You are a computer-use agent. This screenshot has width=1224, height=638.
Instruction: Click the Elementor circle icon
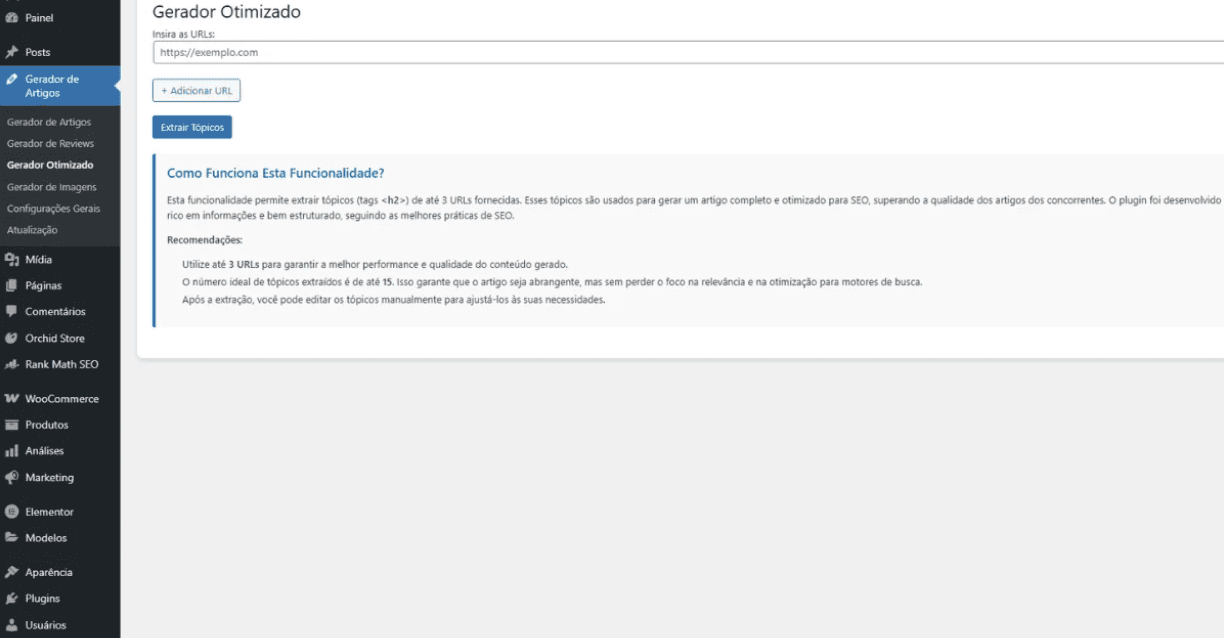[12, 512]
